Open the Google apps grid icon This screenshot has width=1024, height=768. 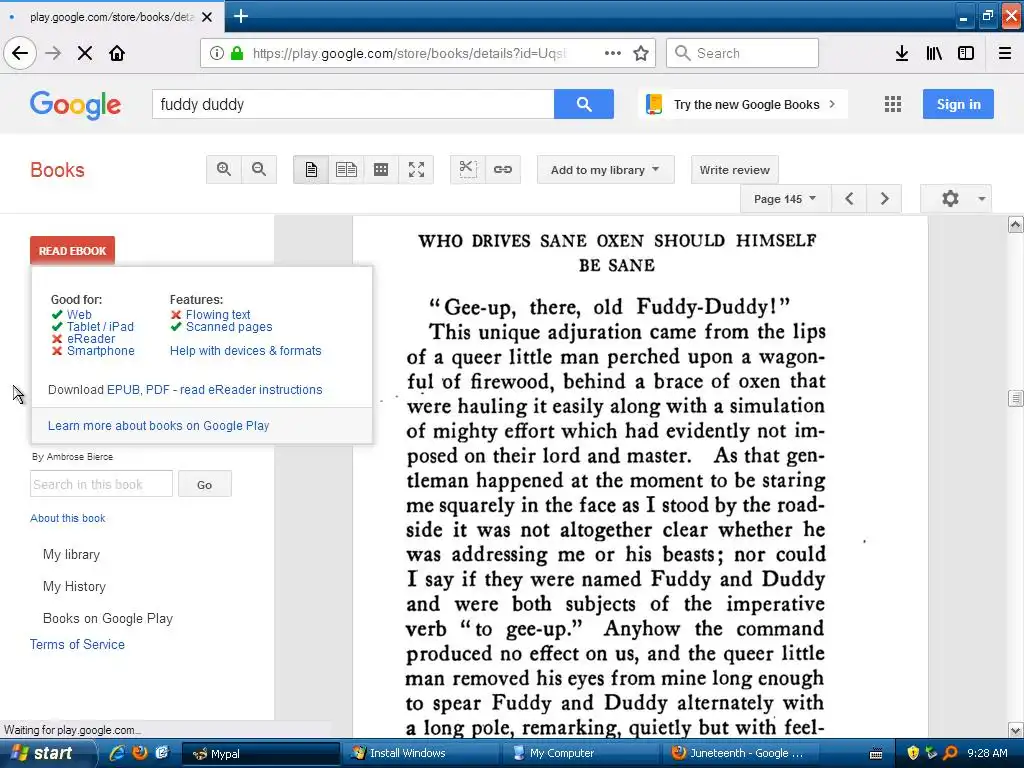pos(893,104)
